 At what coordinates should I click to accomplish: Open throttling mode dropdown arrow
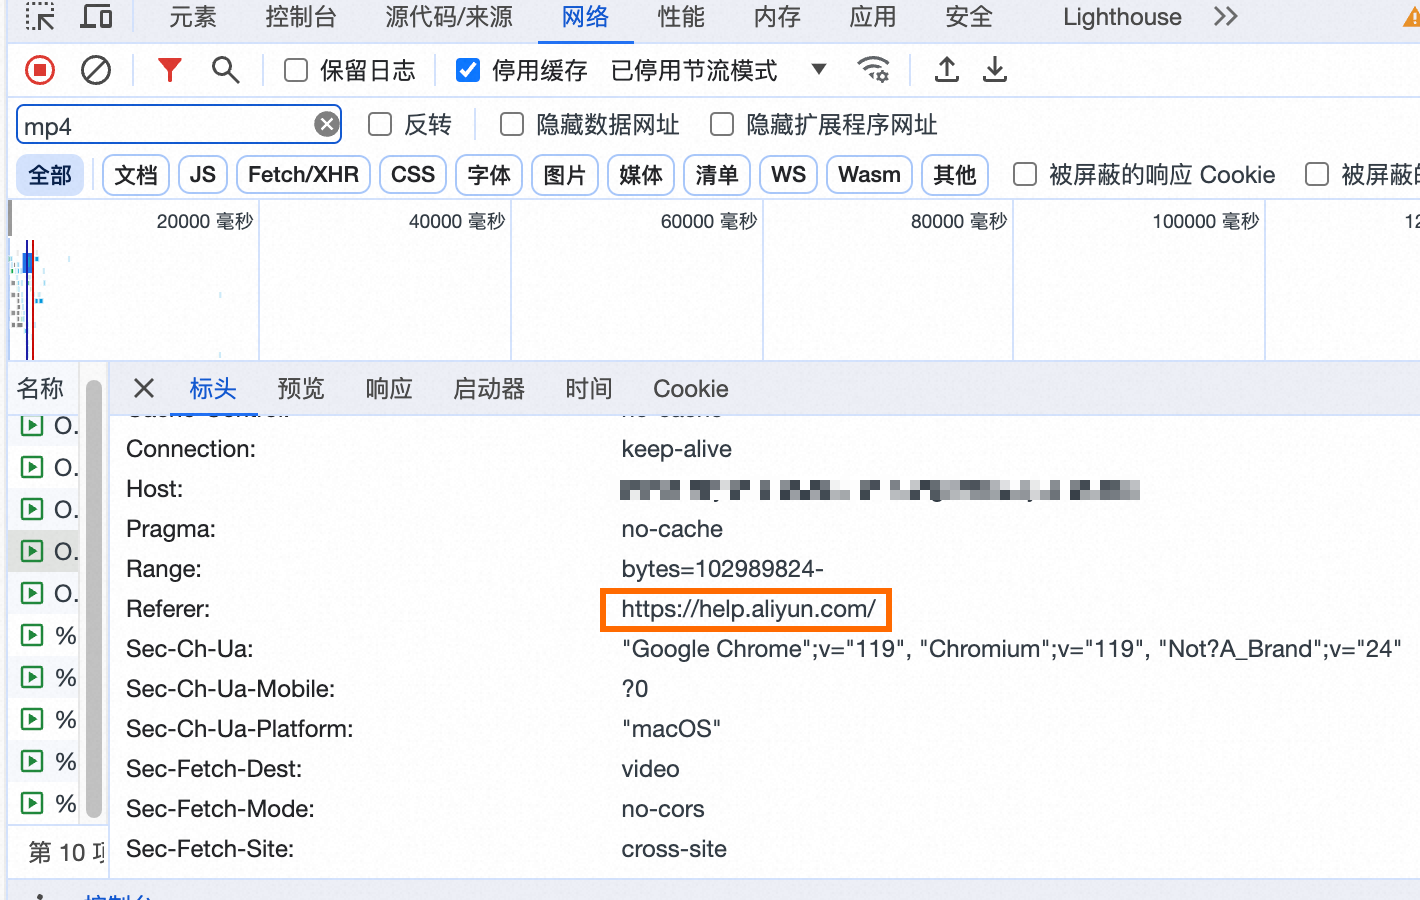(819, 70)
